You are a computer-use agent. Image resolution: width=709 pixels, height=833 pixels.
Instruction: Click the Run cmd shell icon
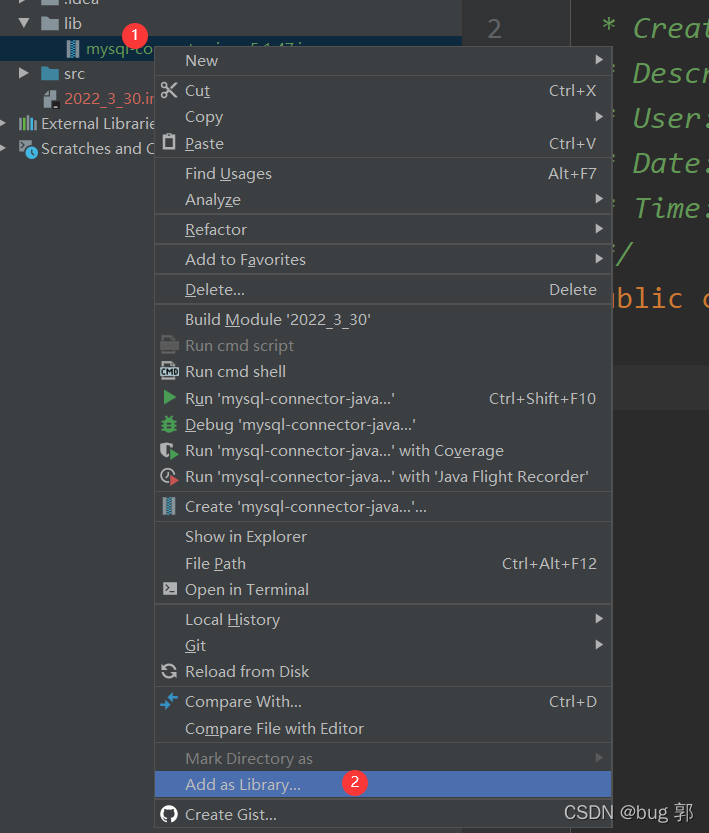click(x=169, y=371)
